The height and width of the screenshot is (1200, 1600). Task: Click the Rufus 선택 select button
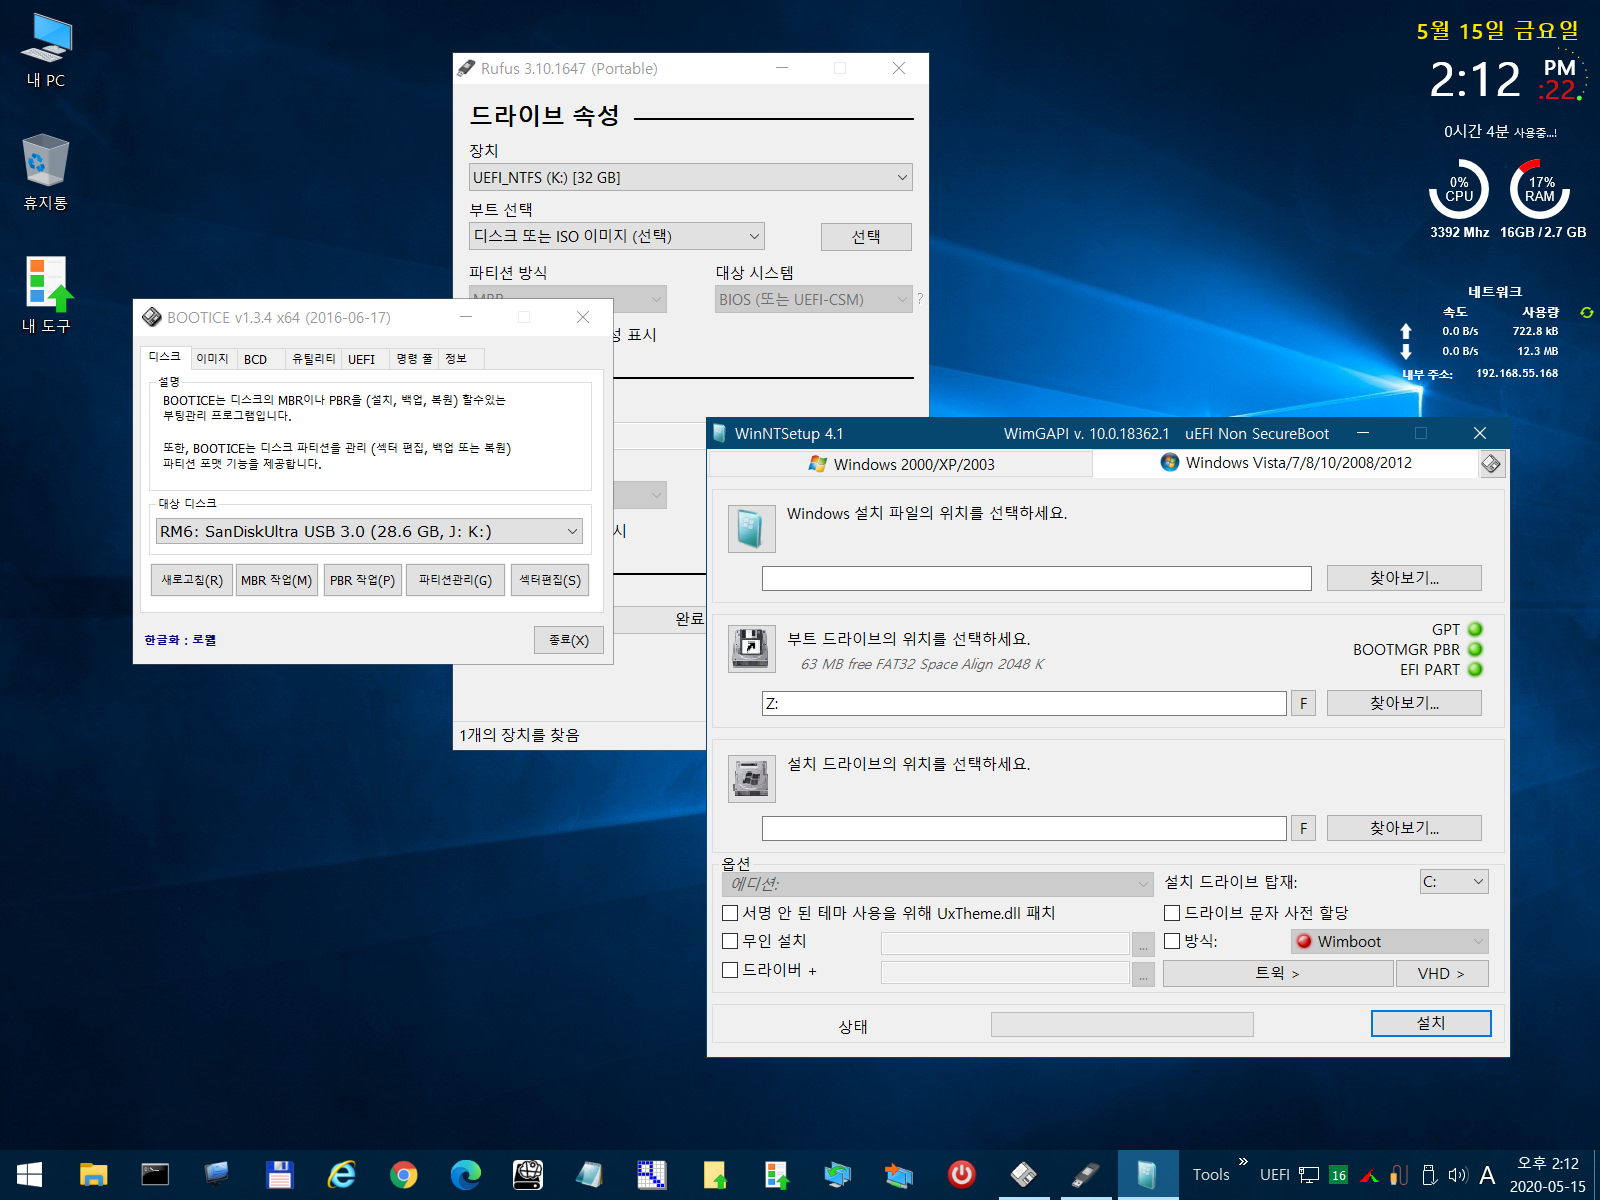click(x=866, y=237)
